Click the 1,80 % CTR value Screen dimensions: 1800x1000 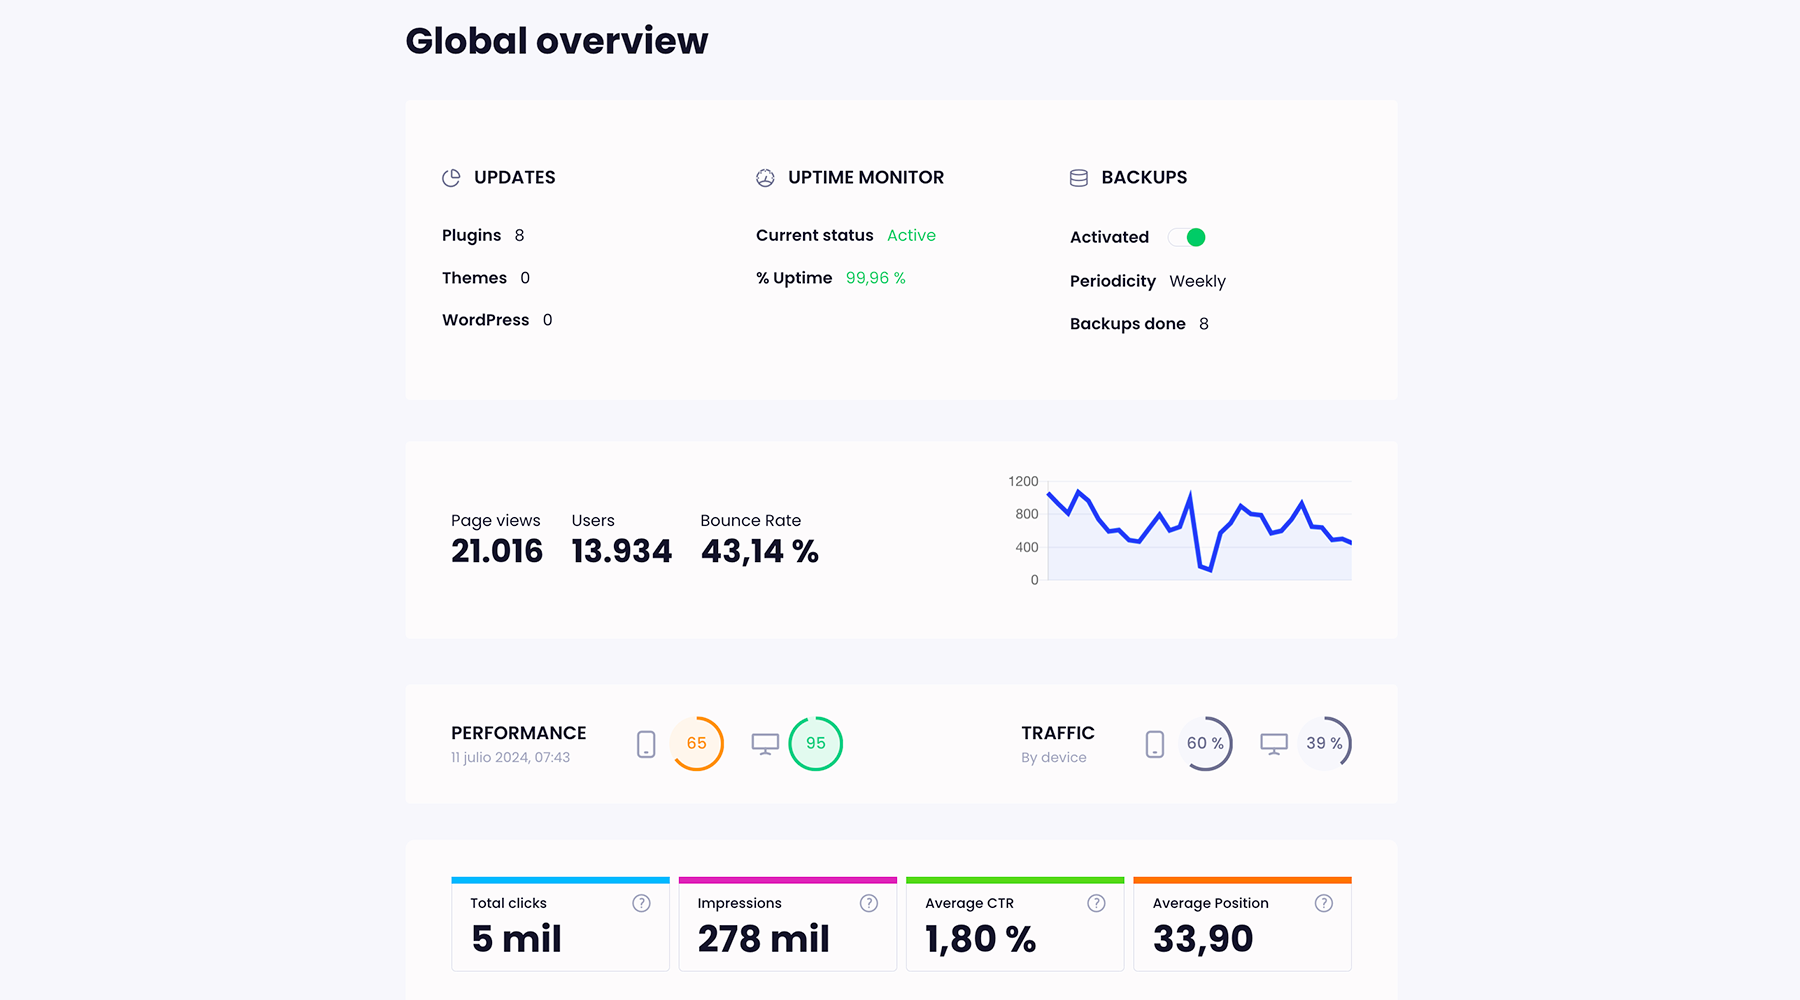click(x=981, y=939)
